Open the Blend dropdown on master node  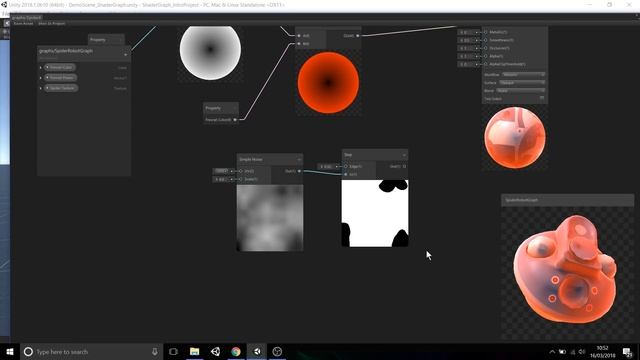(520, 91)
